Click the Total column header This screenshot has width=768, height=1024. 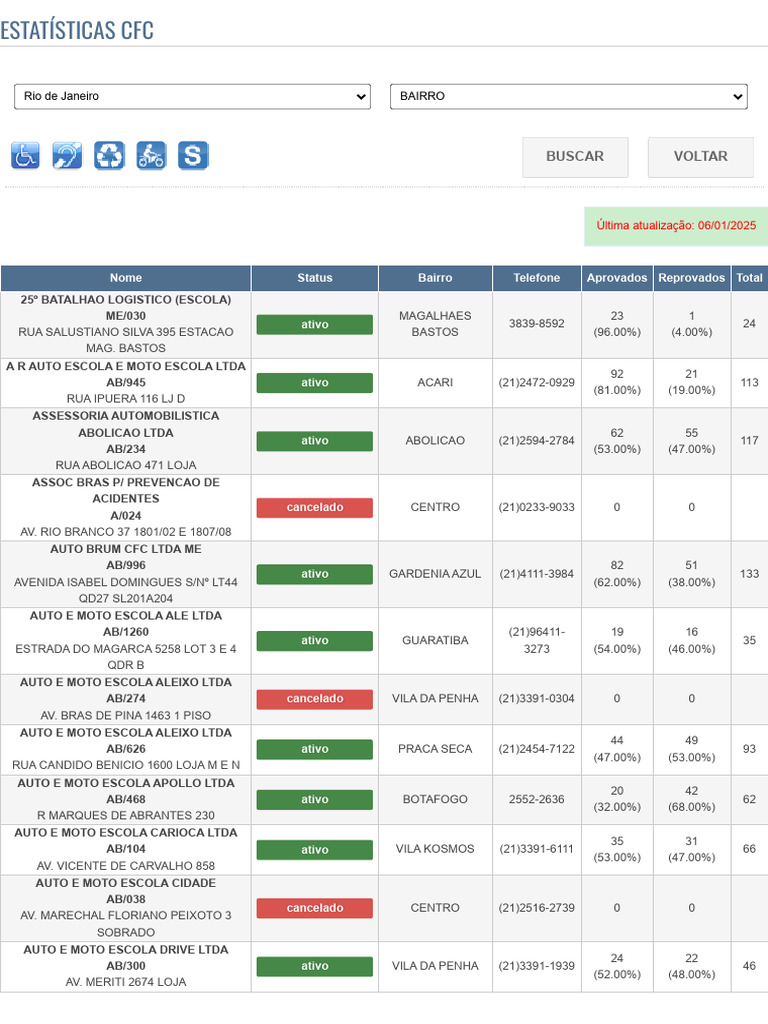tap(750, 278)
